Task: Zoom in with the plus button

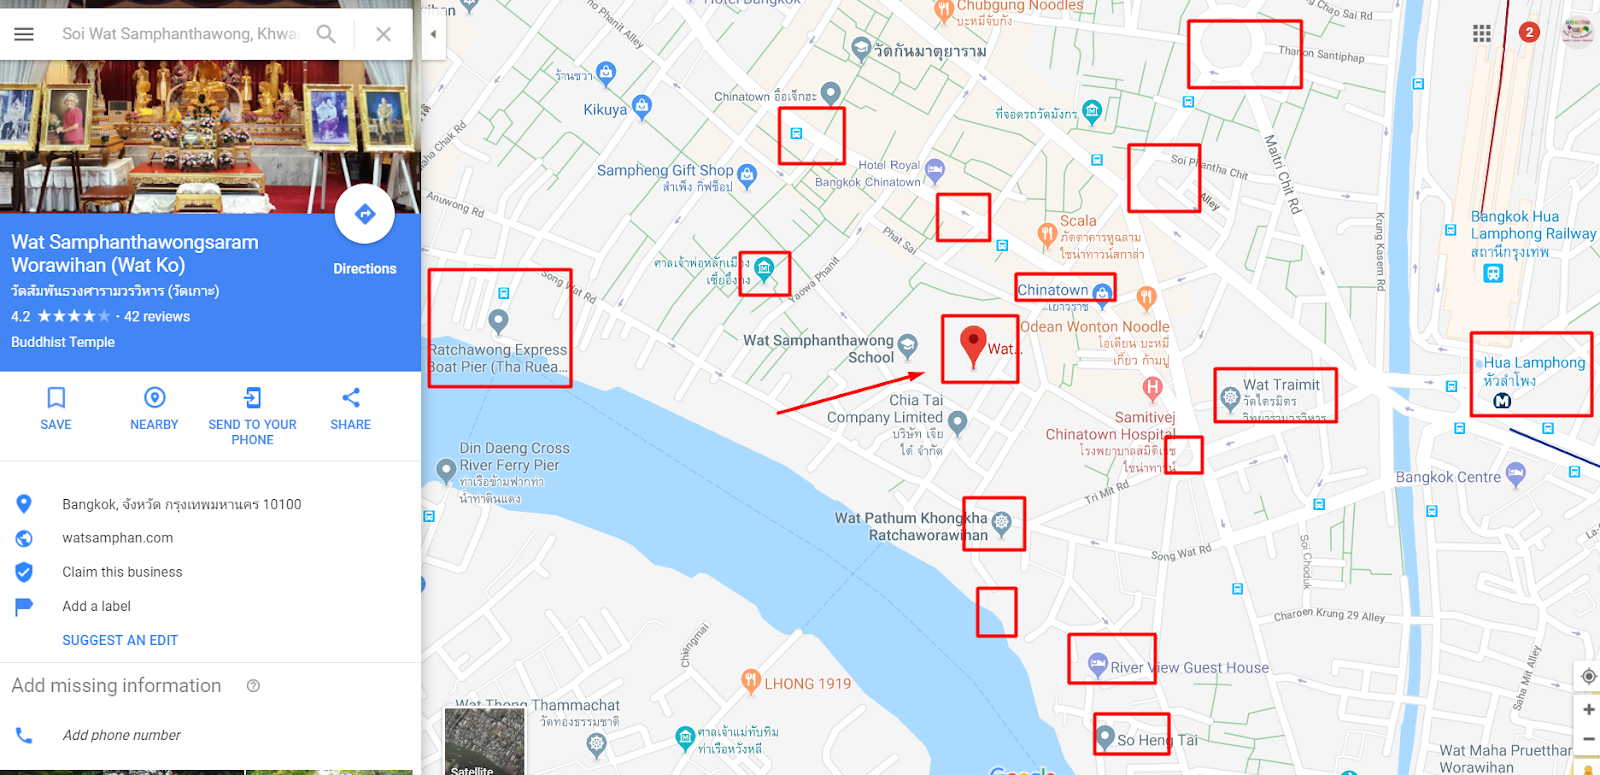Action: [1588, 709]
